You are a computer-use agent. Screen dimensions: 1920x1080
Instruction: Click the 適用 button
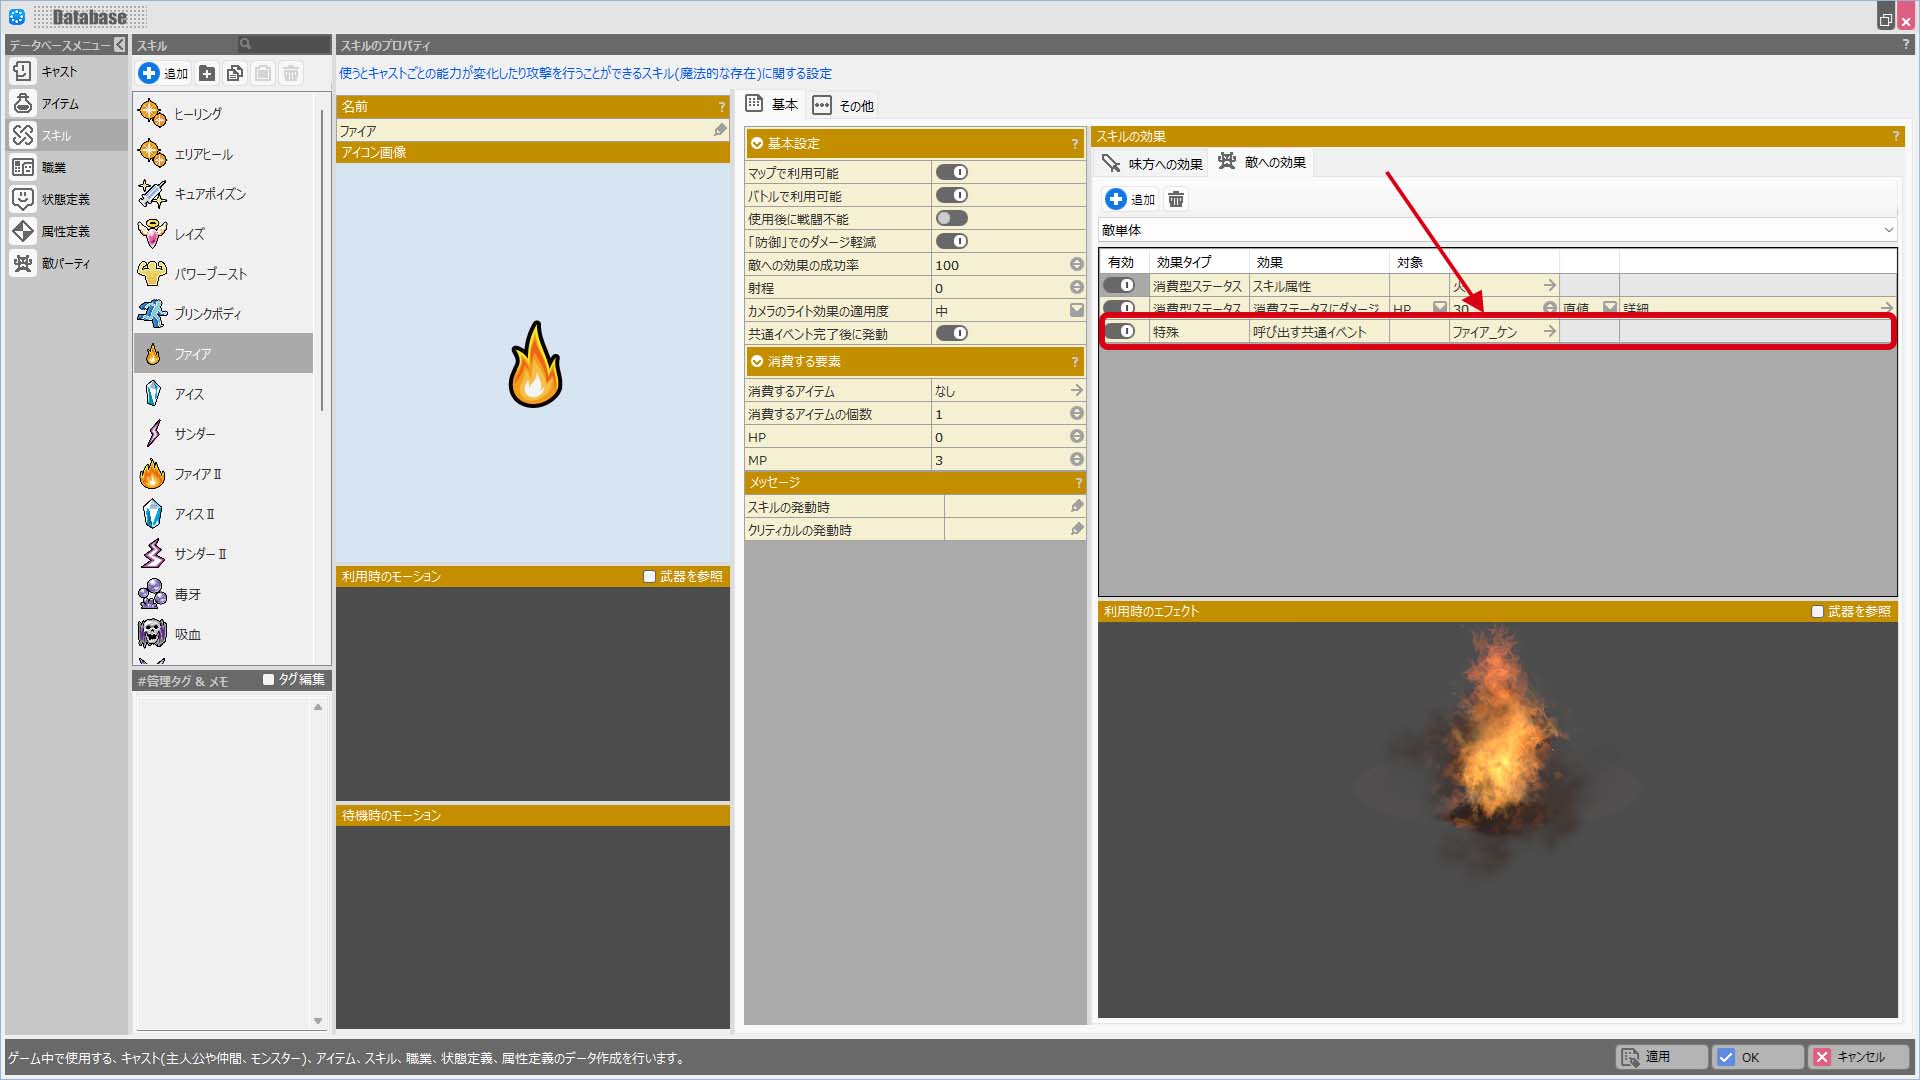pyautogui.click(x=1660, y=1057)
